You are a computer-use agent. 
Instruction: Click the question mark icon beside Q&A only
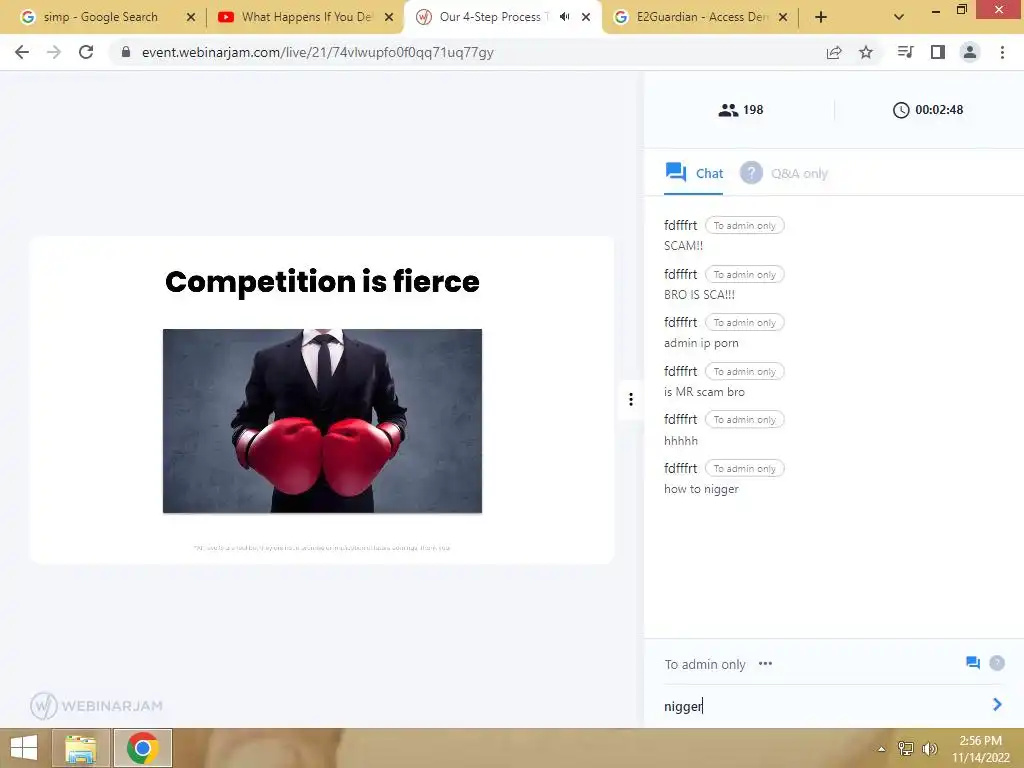point(751,172)
